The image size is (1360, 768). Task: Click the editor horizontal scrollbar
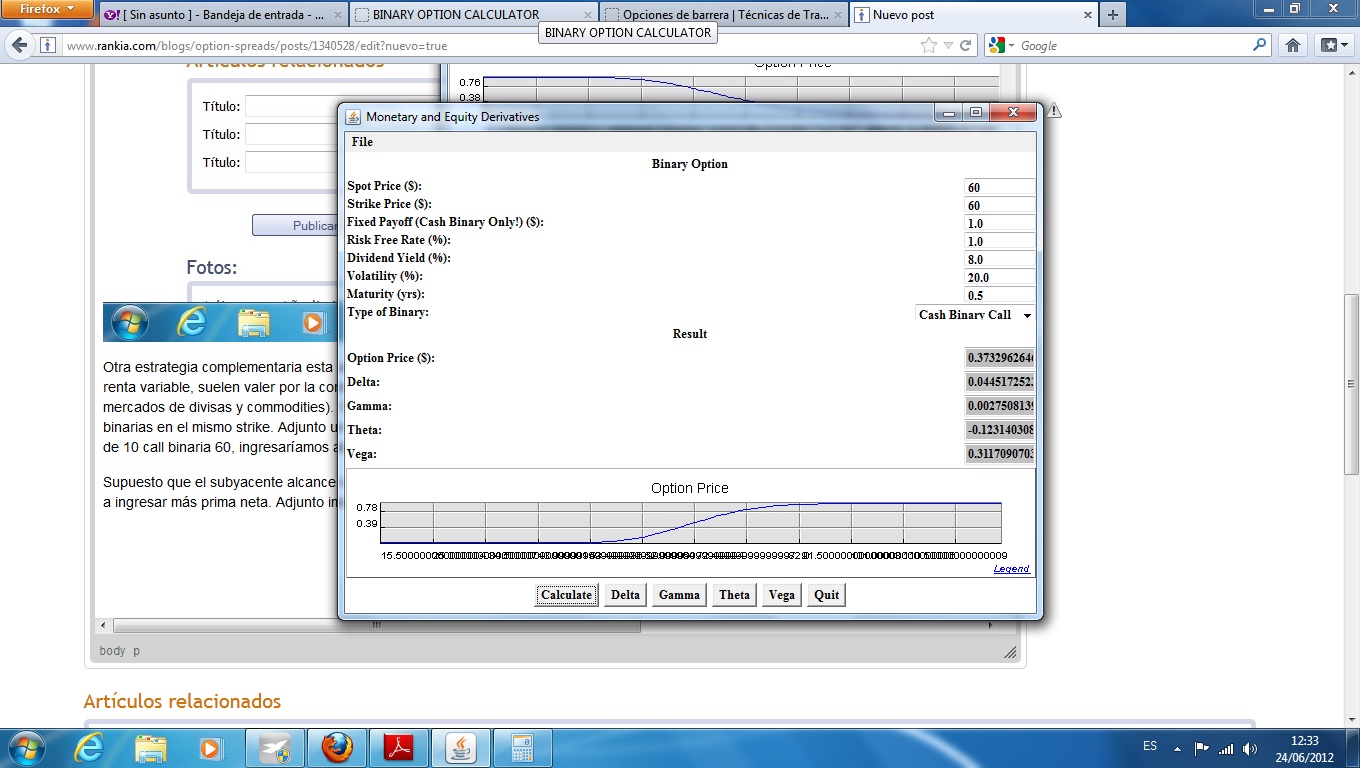(376, 626)
